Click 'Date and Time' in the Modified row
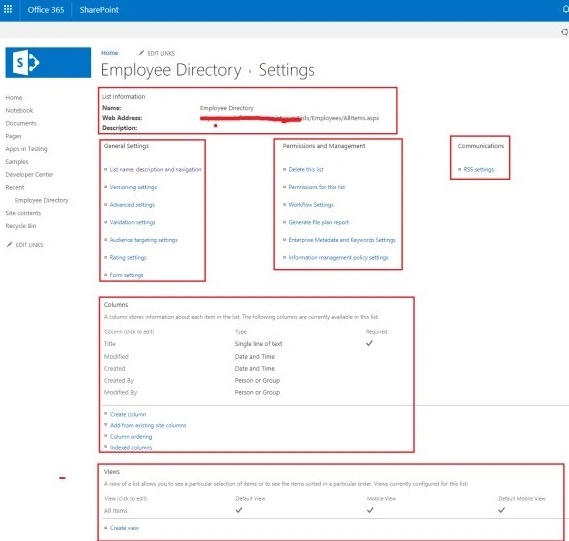The height and width of the screenshot is (541, 569). [254, 357]
